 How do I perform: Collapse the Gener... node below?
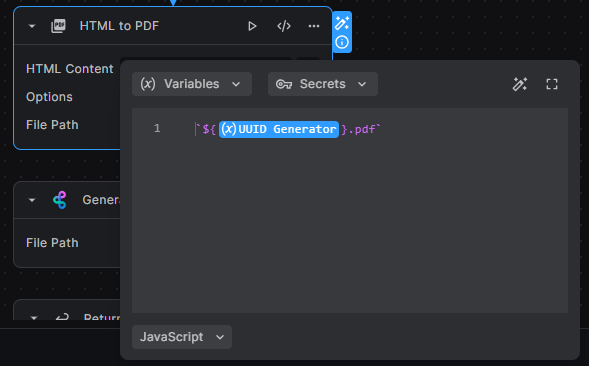pos(32,200)
